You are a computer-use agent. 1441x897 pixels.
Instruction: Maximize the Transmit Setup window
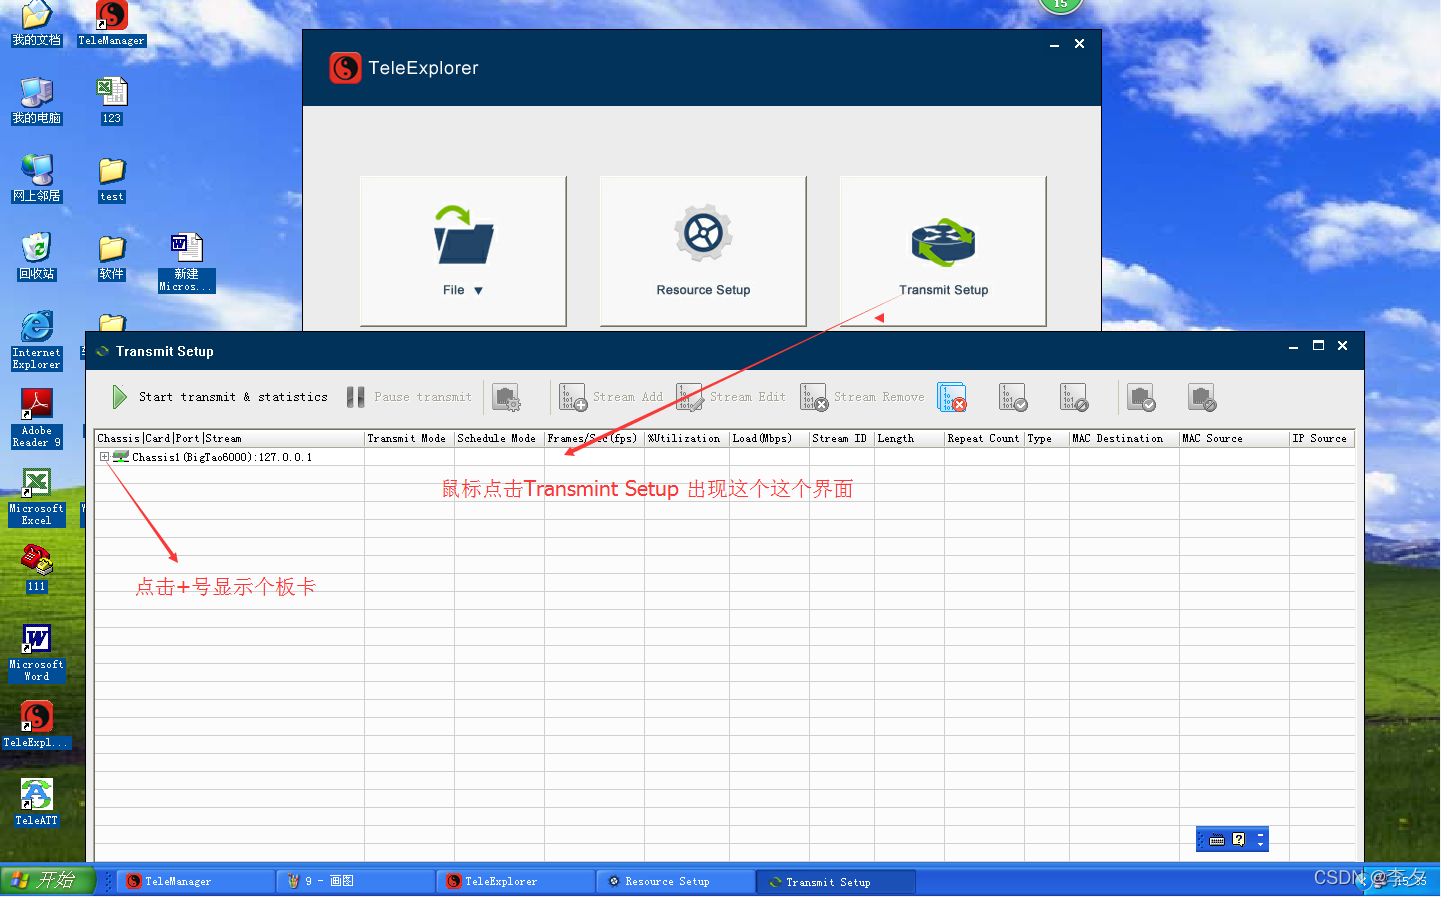[1318, 346]
